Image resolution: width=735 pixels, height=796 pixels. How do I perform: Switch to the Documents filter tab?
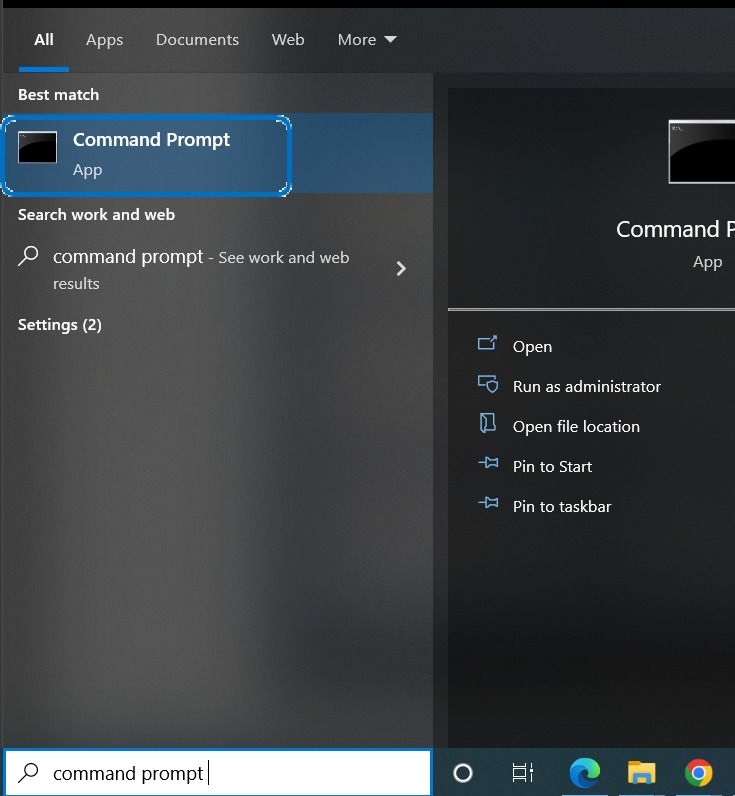click(x=197, y=40)
